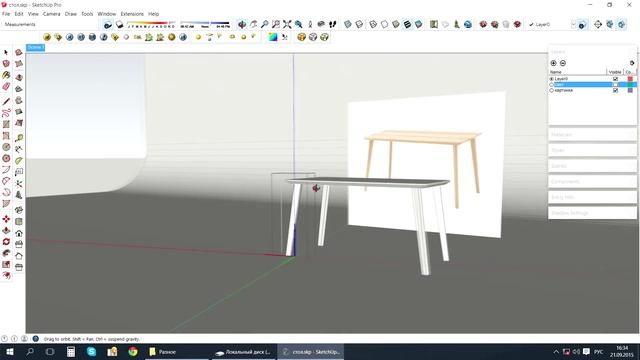Click the картинка layer color swatch
This screenshot has height=360, width=640.
(630, 90)
